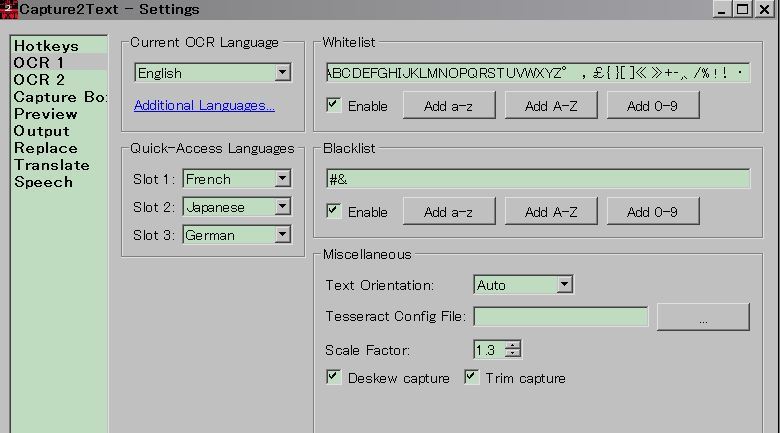Increase the Scale Factor with up arrow
This screenshot has width=780, height=433.
[513, 345]
